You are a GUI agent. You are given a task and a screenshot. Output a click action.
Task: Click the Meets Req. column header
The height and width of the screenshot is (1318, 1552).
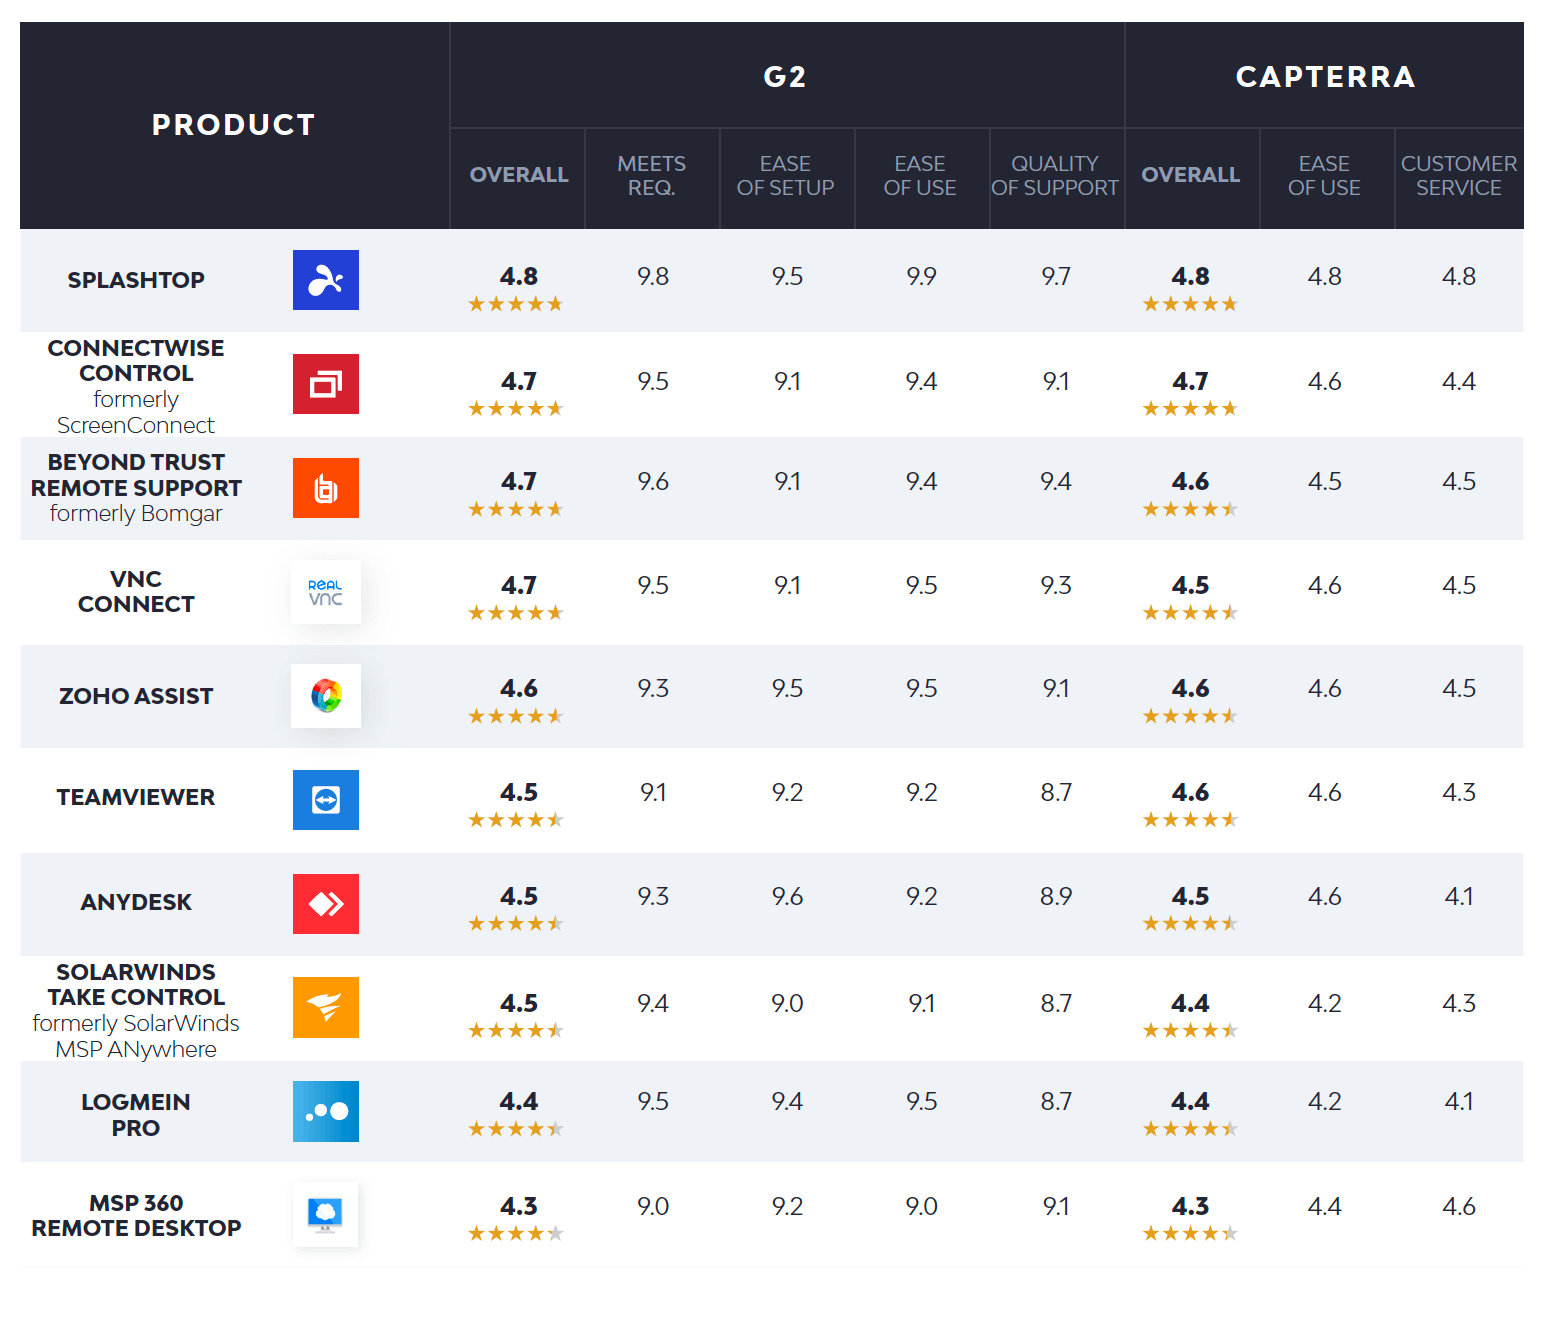(x=652, y=176)
